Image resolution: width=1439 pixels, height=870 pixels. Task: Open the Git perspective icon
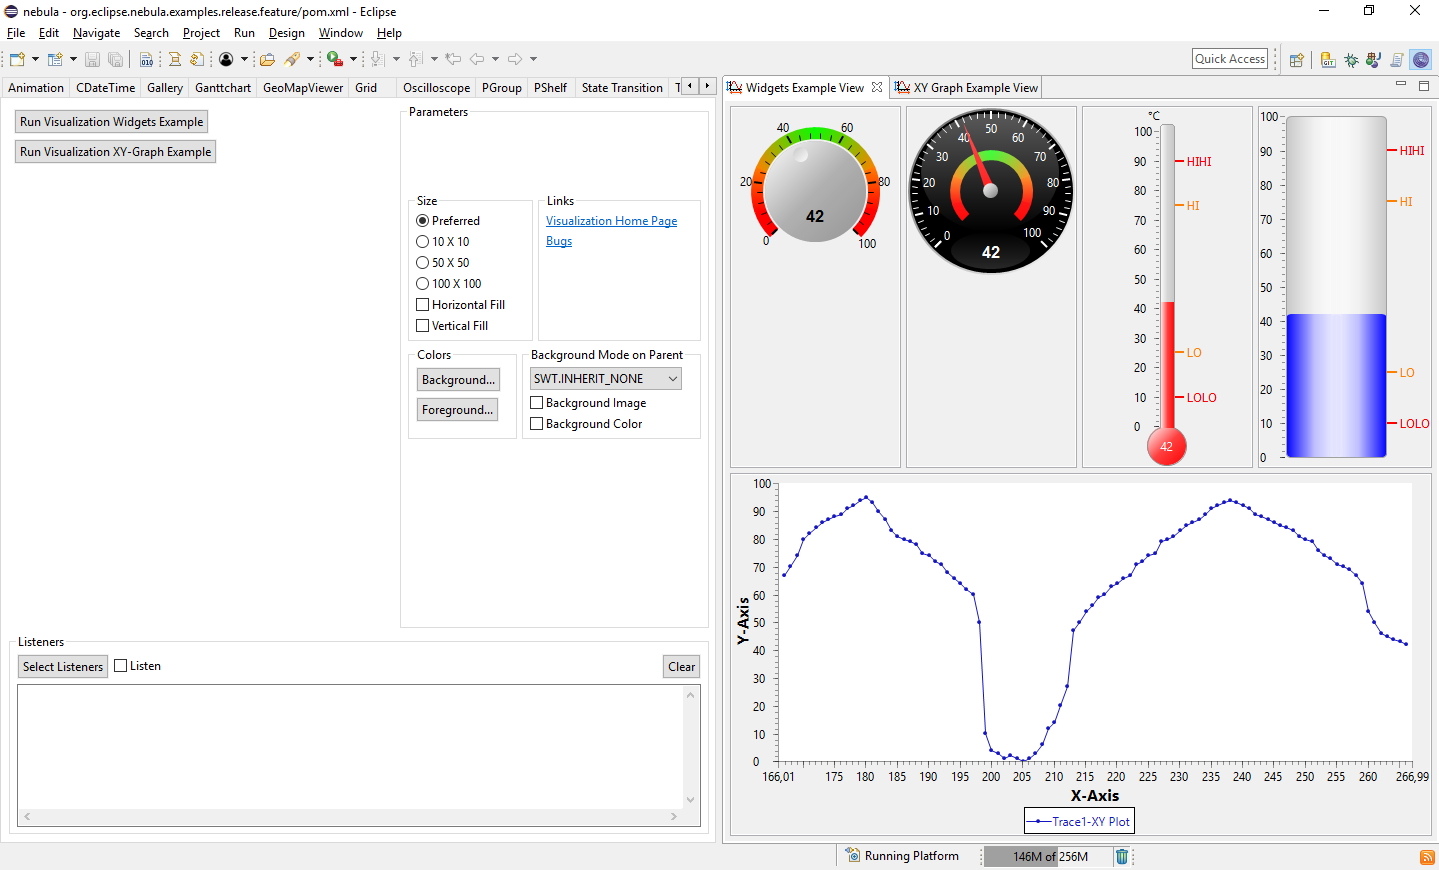(1328, 60)
